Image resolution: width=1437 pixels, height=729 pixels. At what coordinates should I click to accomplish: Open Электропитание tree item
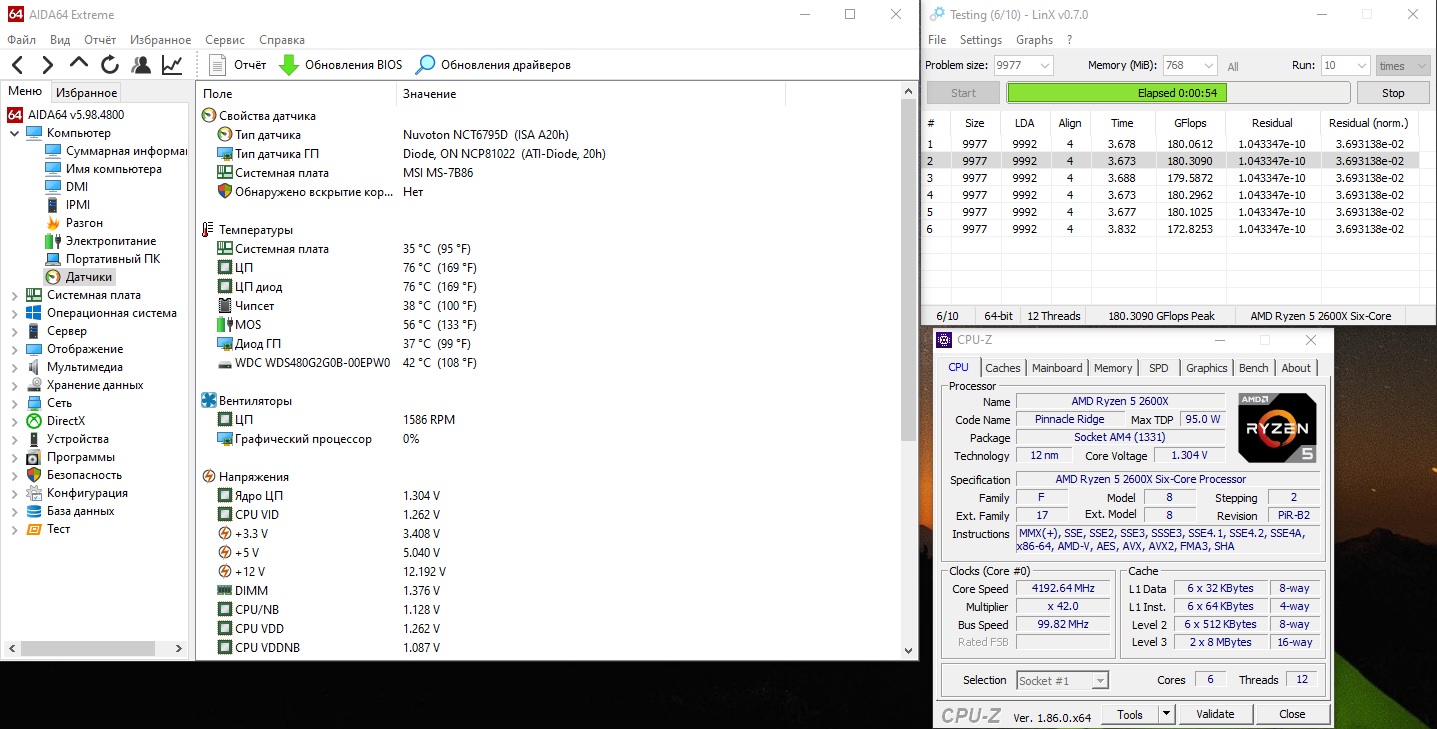[111, 241]
